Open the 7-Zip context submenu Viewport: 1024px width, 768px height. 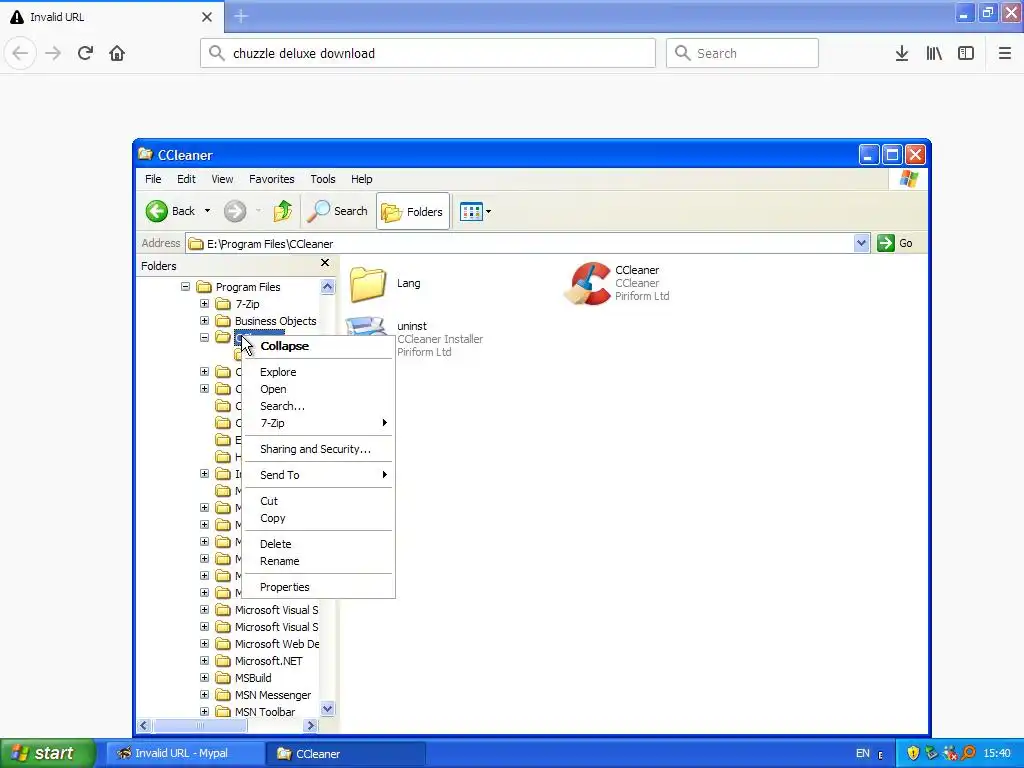pos(318,423)
